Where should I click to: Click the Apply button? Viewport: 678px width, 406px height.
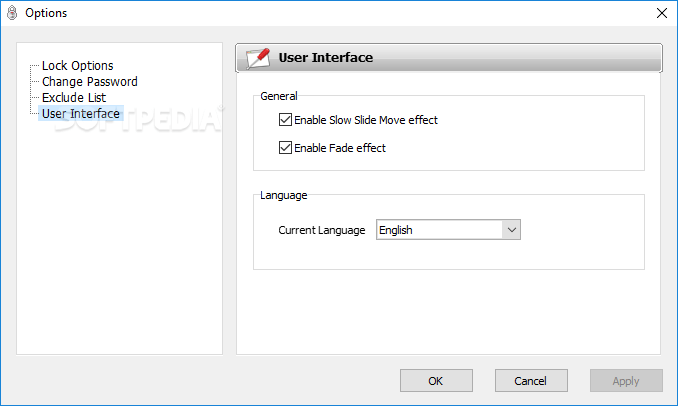(626, 381)
